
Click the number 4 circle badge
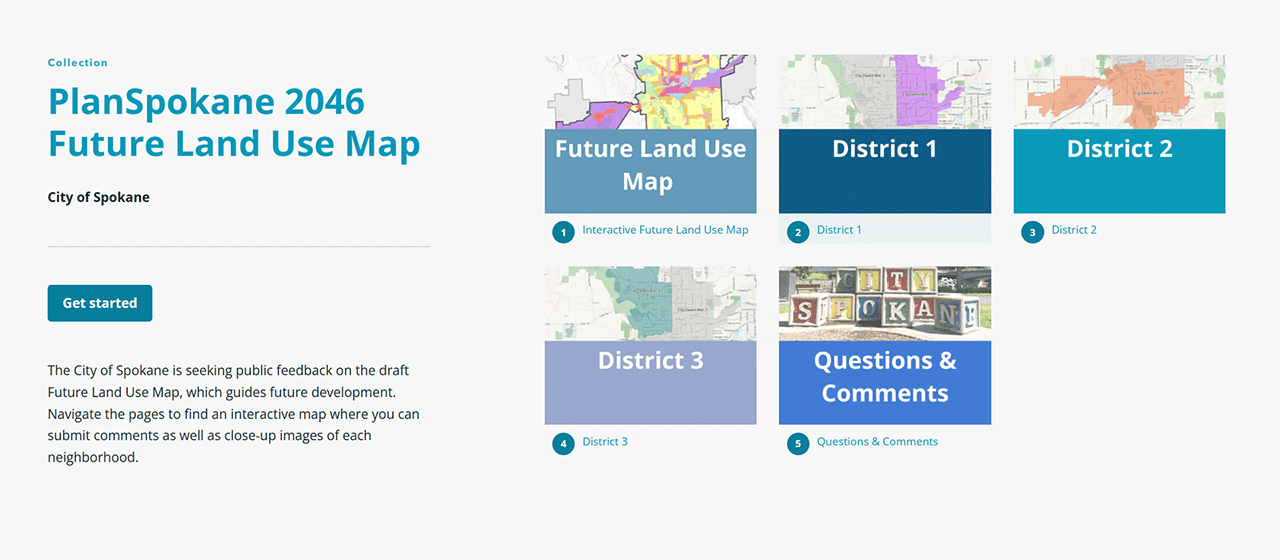(x=563, y=443)
